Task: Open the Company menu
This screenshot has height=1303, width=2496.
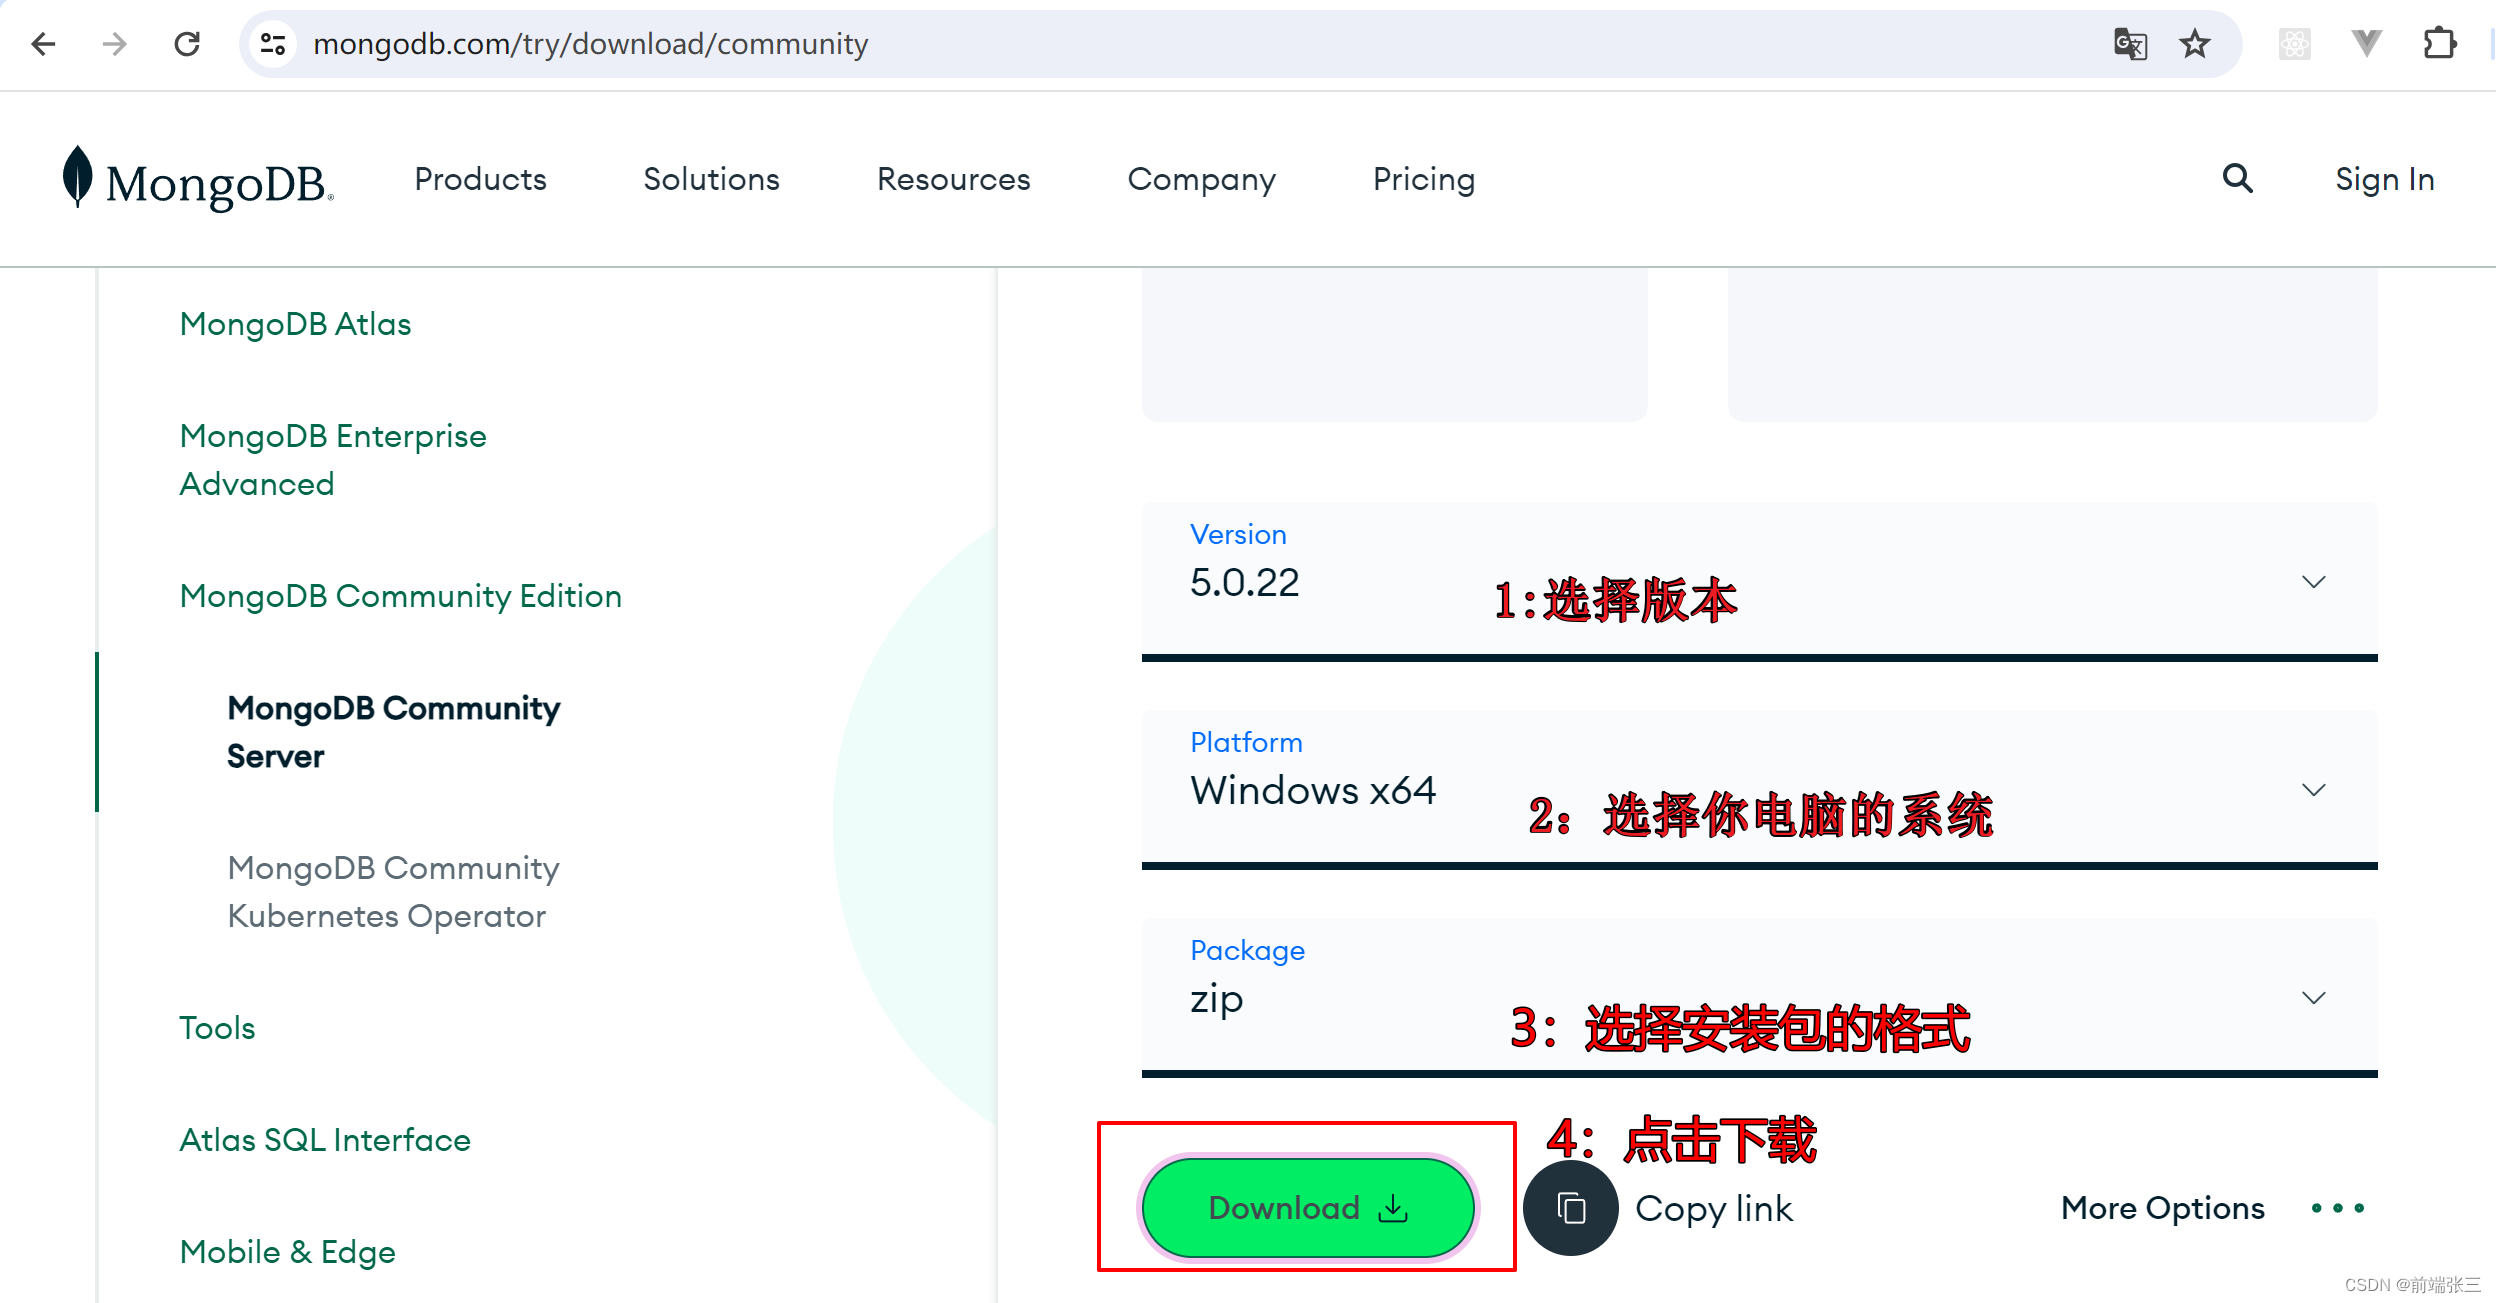Action: click(1202, 179)
